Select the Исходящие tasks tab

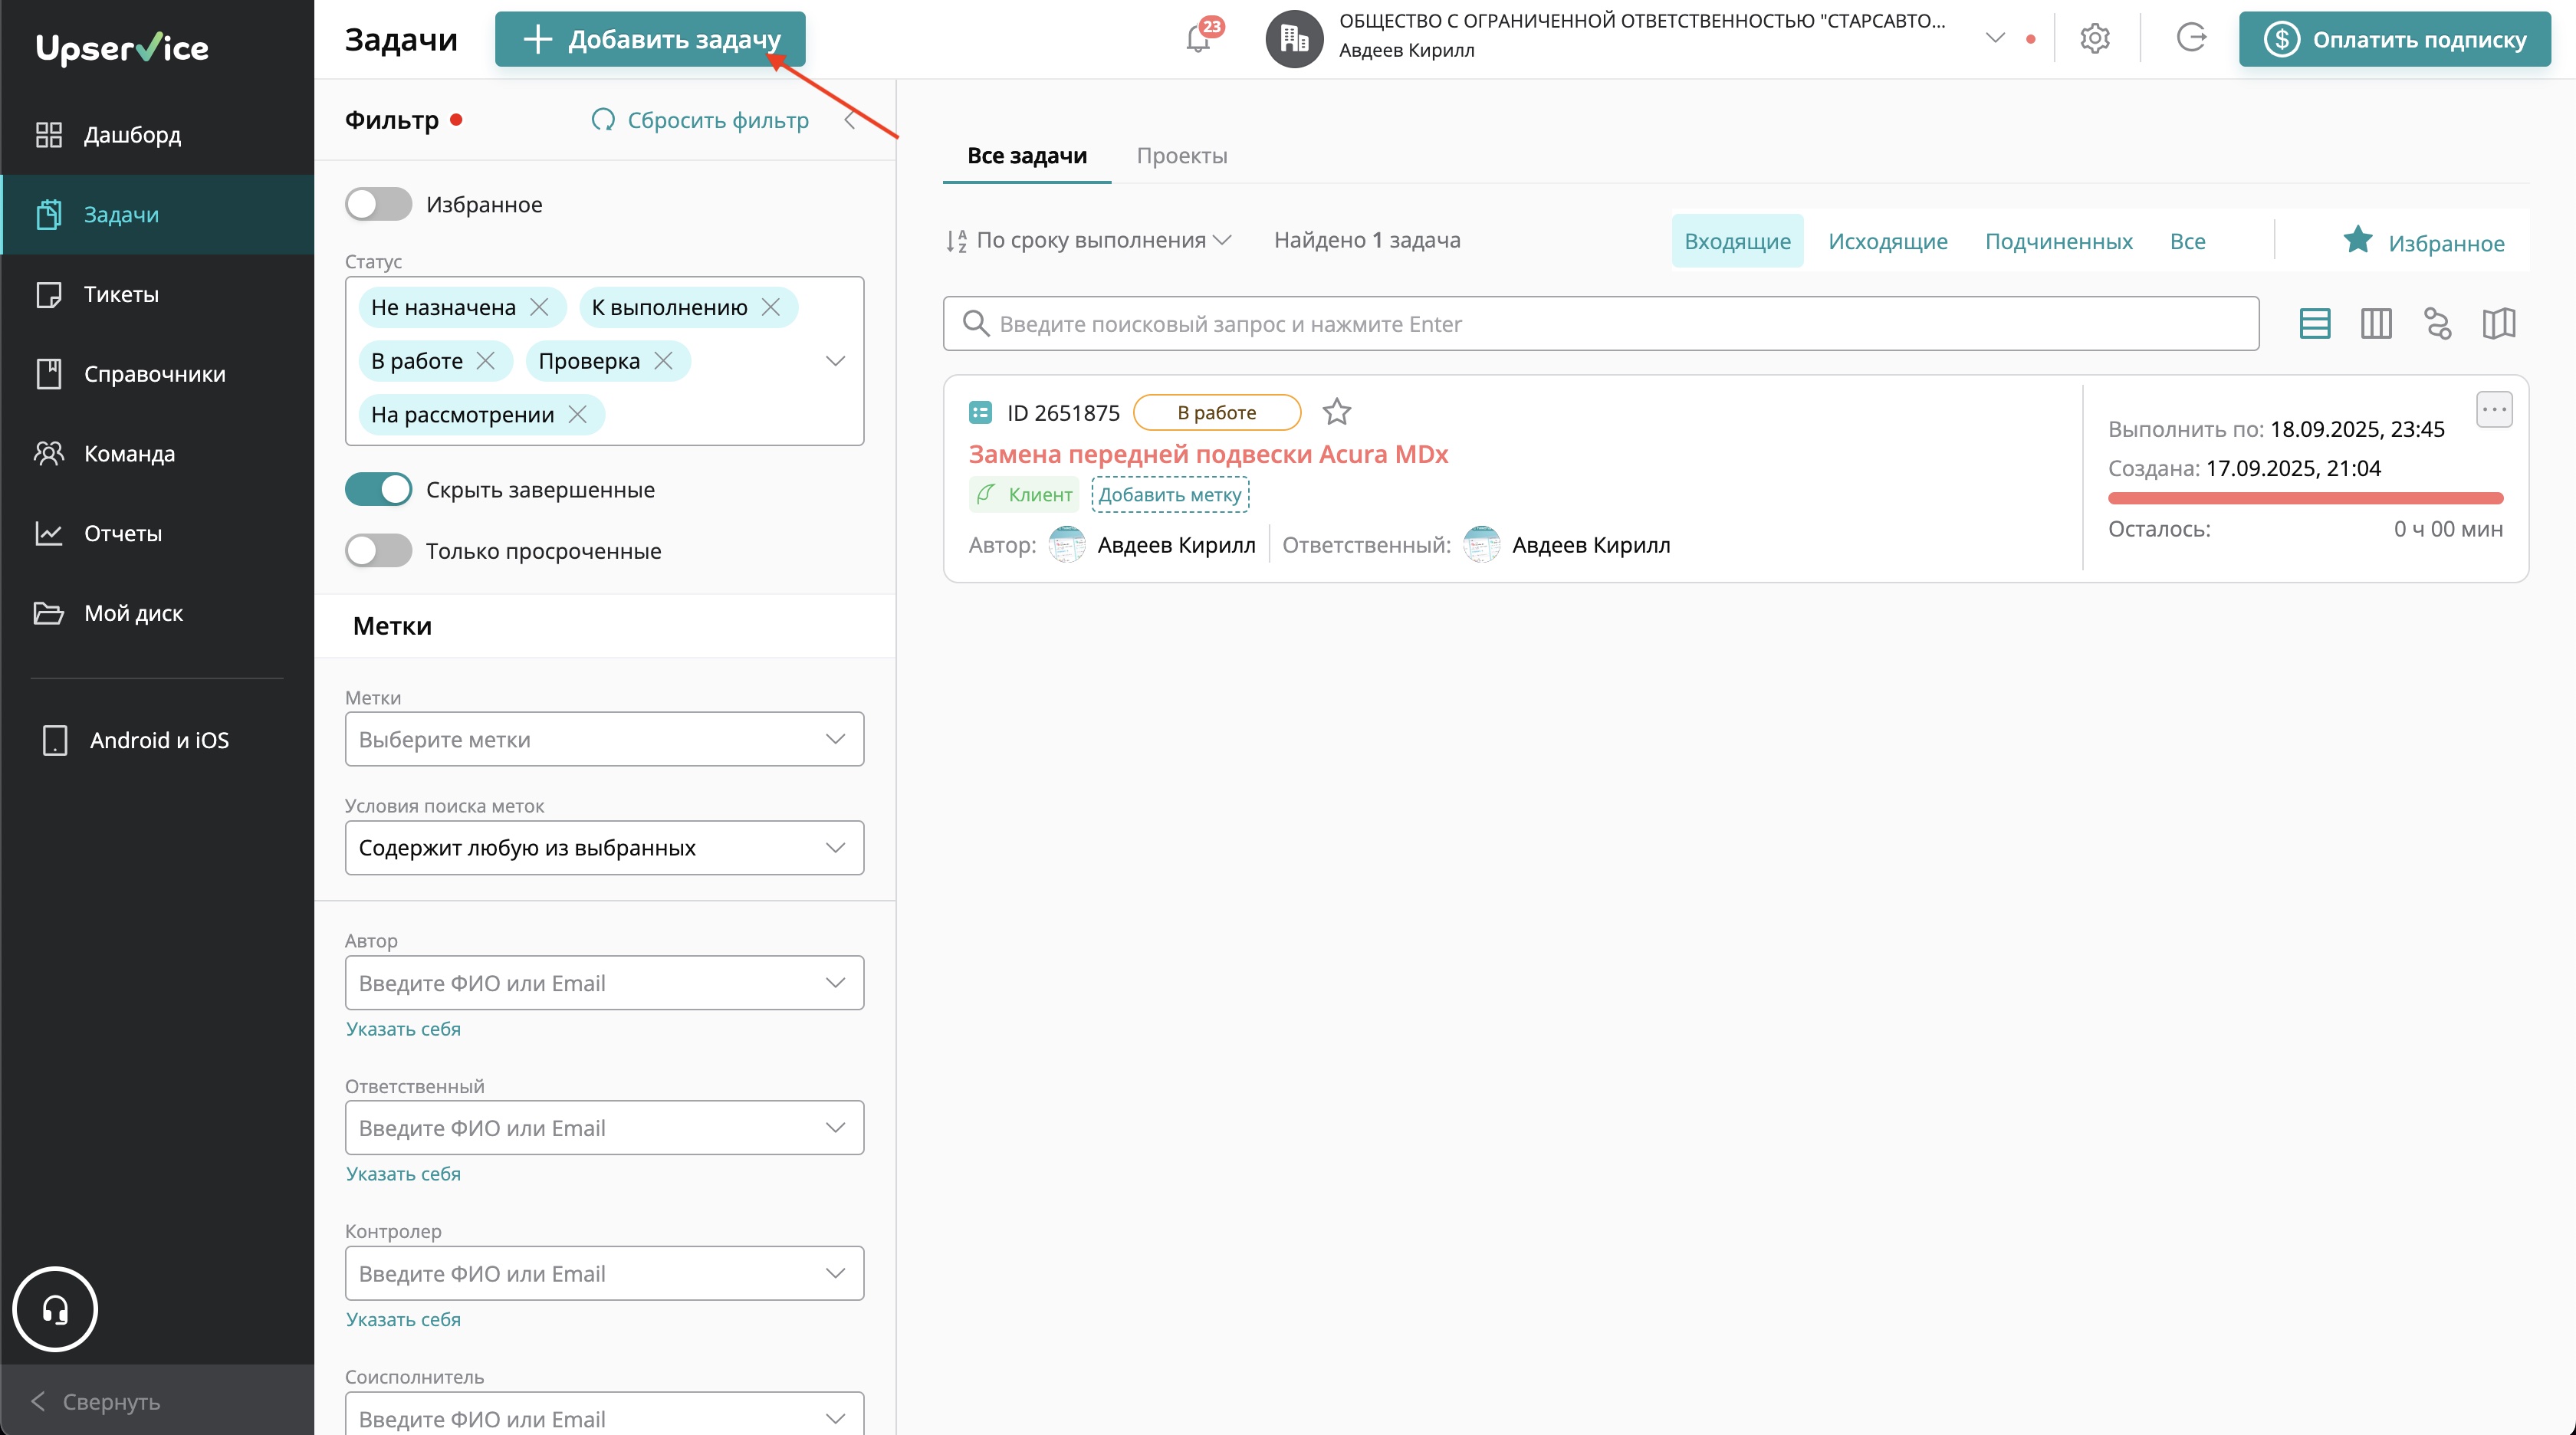coord(1887,241)
